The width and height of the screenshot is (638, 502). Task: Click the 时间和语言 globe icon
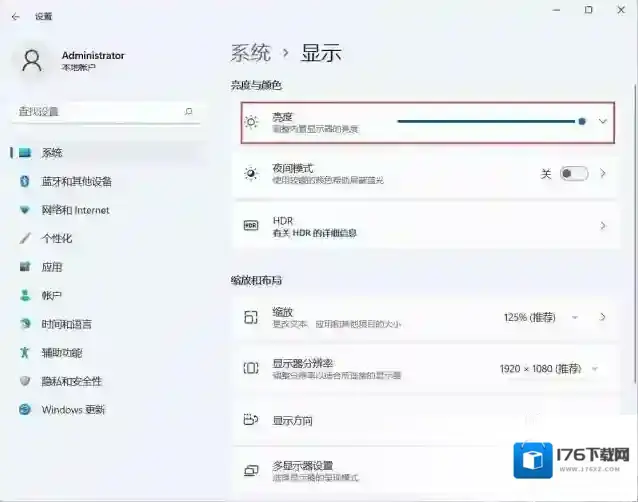25,324
